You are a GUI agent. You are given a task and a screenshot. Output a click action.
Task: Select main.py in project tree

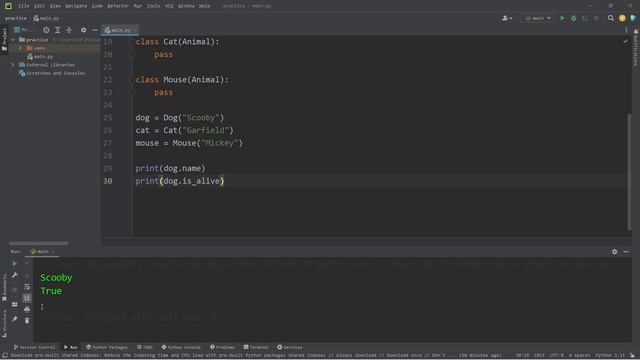click(x=40, y=57)
